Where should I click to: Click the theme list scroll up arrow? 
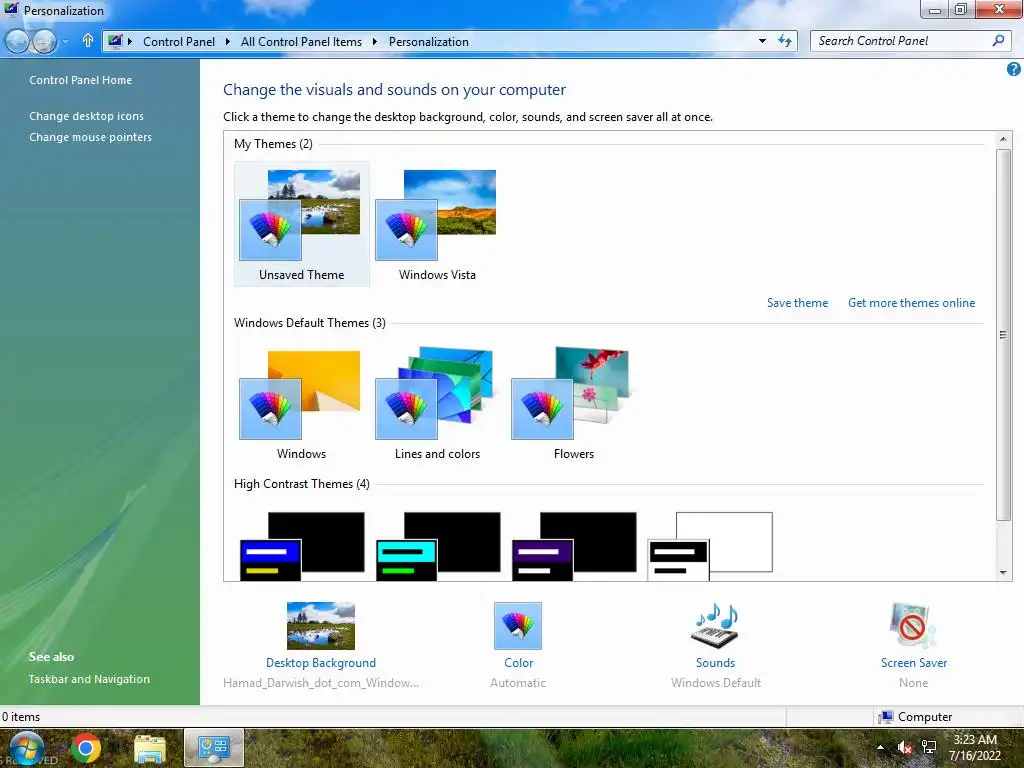[1003, 139]
